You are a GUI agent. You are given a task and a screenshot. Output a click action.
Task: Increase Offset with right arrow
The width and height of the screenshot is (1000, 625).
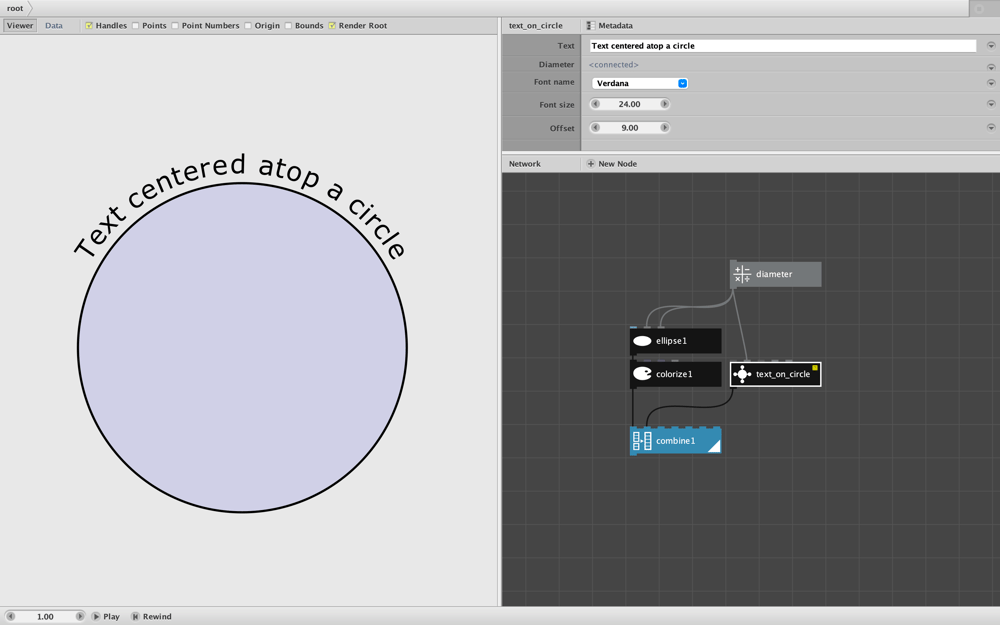[664, 128]
